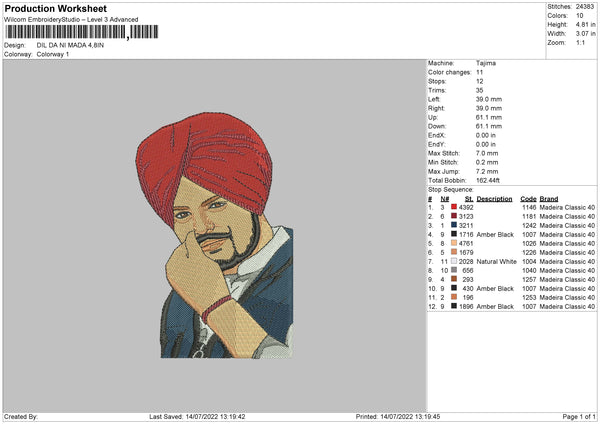
Task: Click the black swatch in stop row 12
Action: pos(454,306)
